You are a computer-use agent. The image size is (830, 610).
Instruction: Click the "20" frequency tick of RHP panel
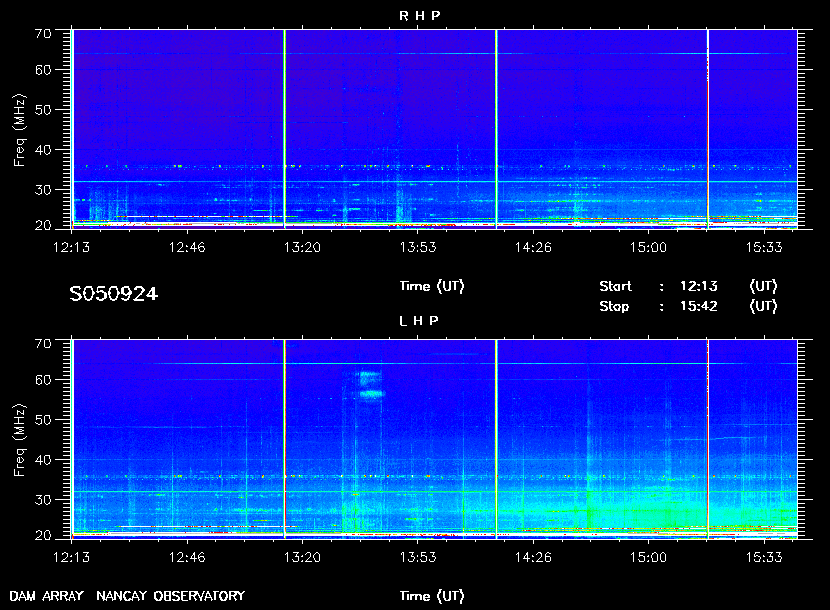coord(43,226)
